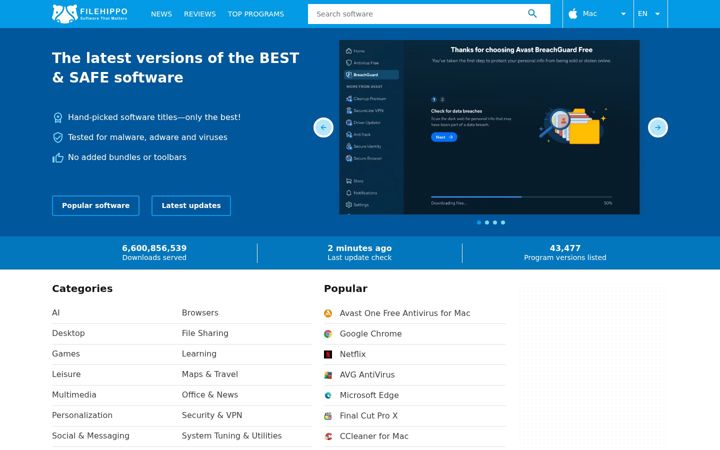
Task: Open the Personalization category
Action: click(x=82, y=415)
